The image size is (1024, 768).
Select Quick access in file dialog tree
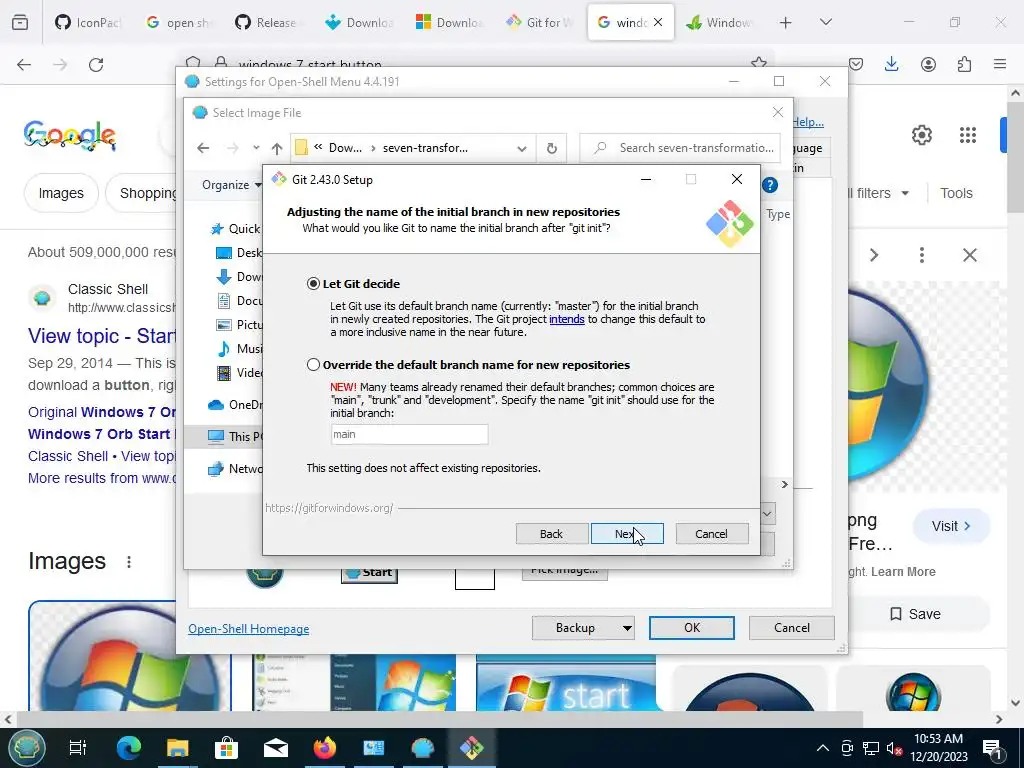click(234, 229)
